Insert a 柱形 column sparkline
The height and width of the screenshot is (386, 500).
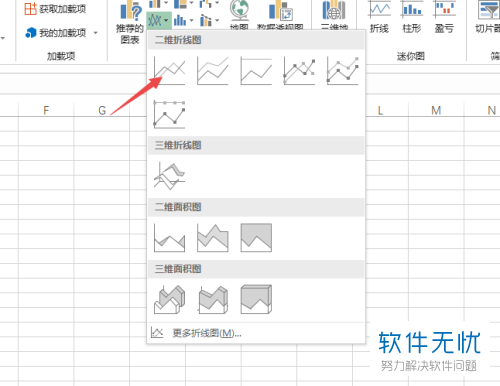pyautogui.click(x=412, y=17)
